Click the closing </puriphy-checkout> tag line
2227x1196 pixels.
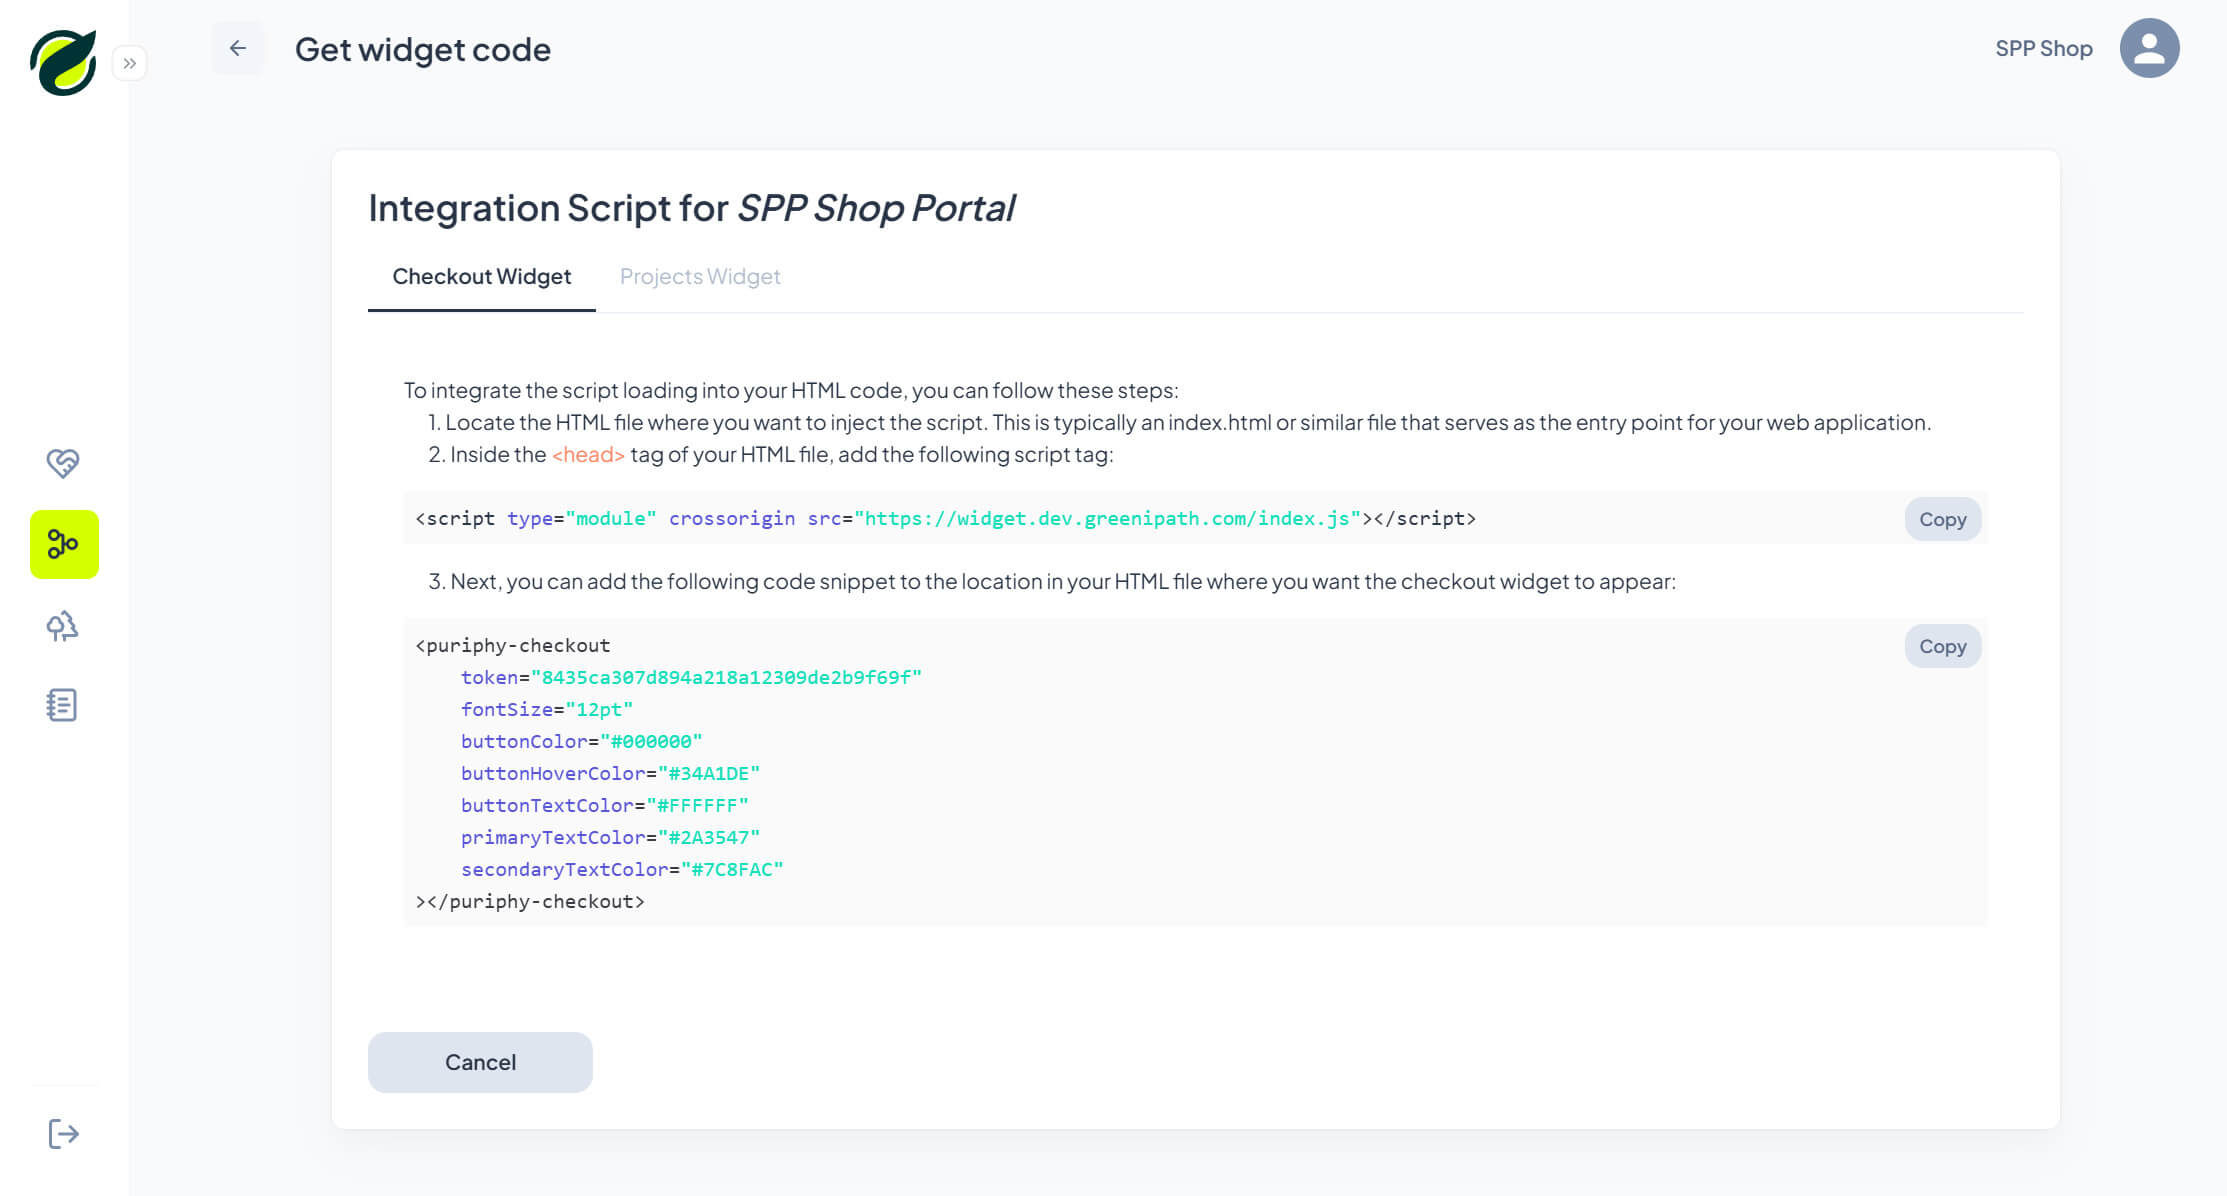click(x=530, y=901)
